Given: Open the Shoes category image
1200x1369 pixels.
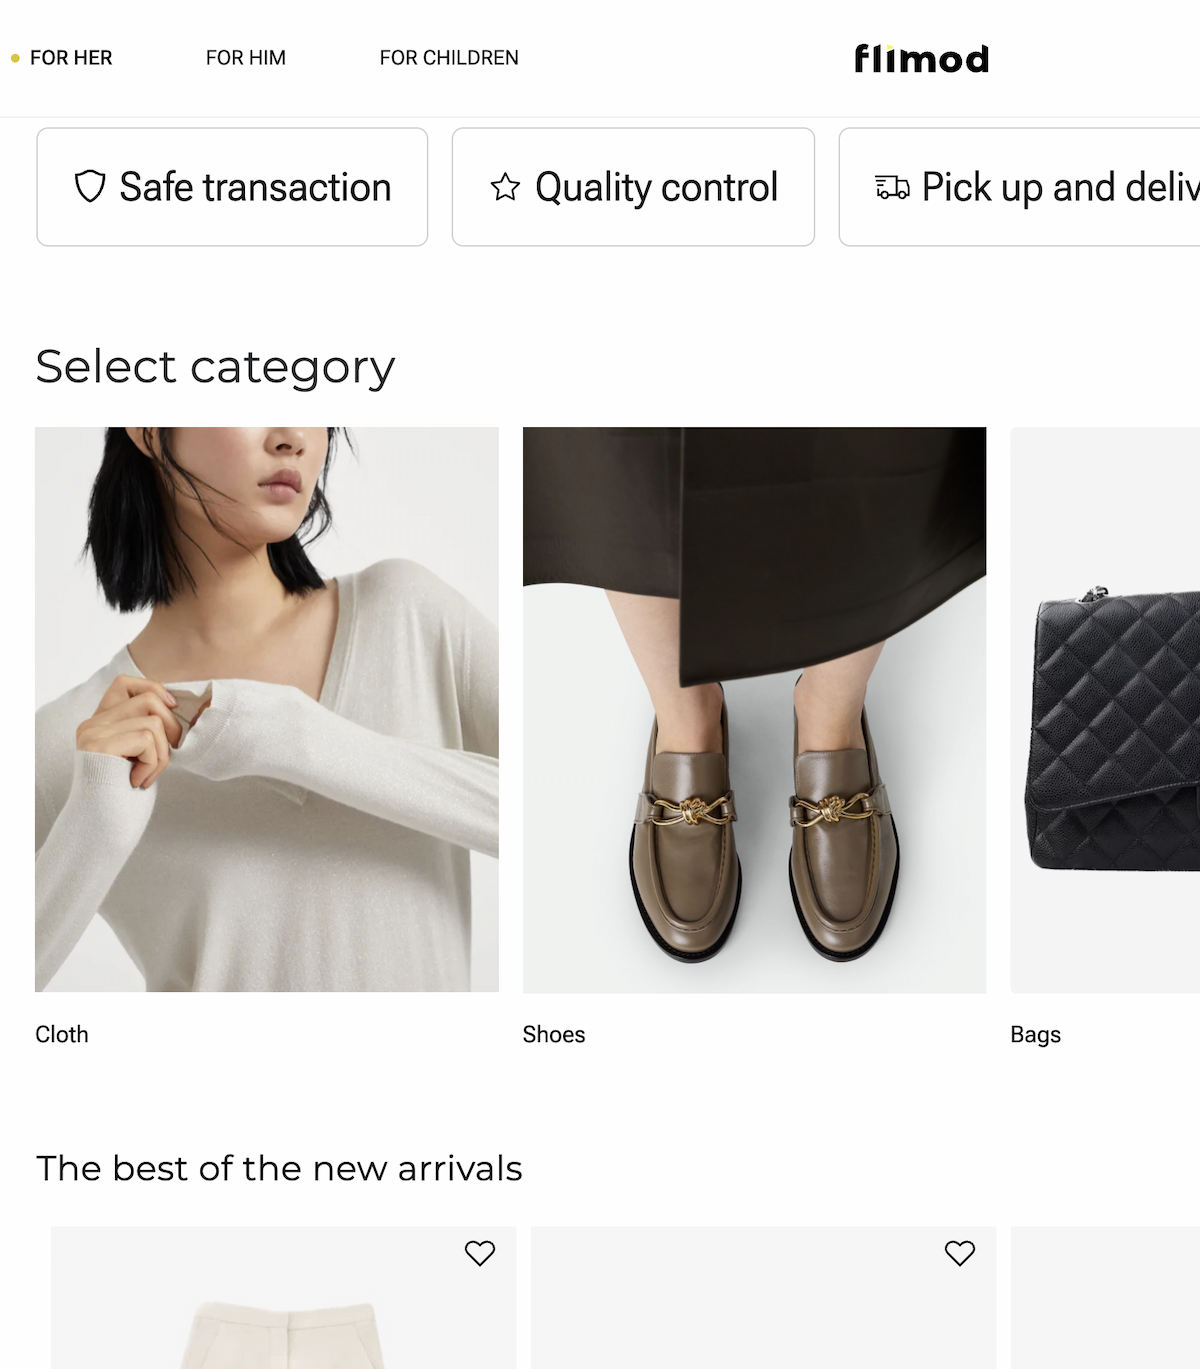Looking at the screenshot, I should point(754,709).
